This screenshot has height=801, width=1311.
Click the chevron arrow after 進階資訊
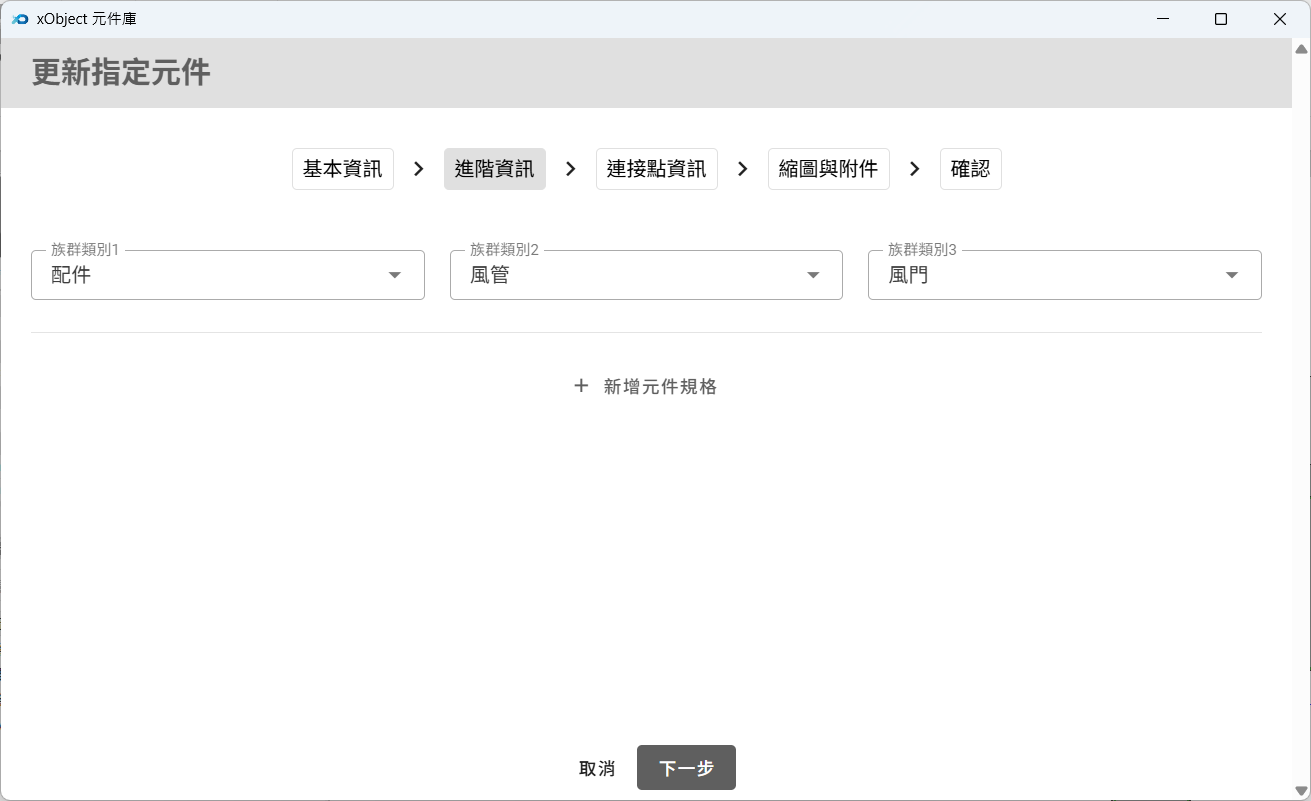pos(571,169)
